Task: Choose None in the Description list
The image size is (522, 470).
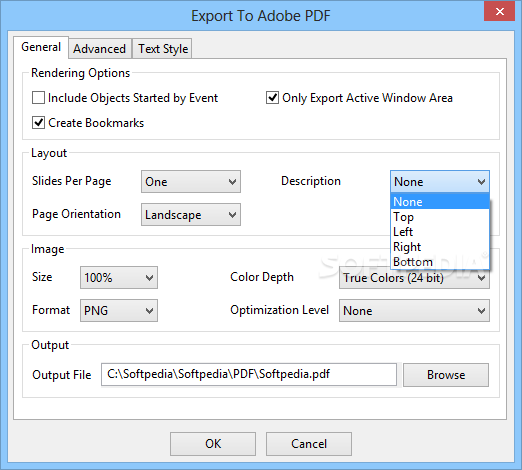Action: pyautogui.click(x=440, y=202)
